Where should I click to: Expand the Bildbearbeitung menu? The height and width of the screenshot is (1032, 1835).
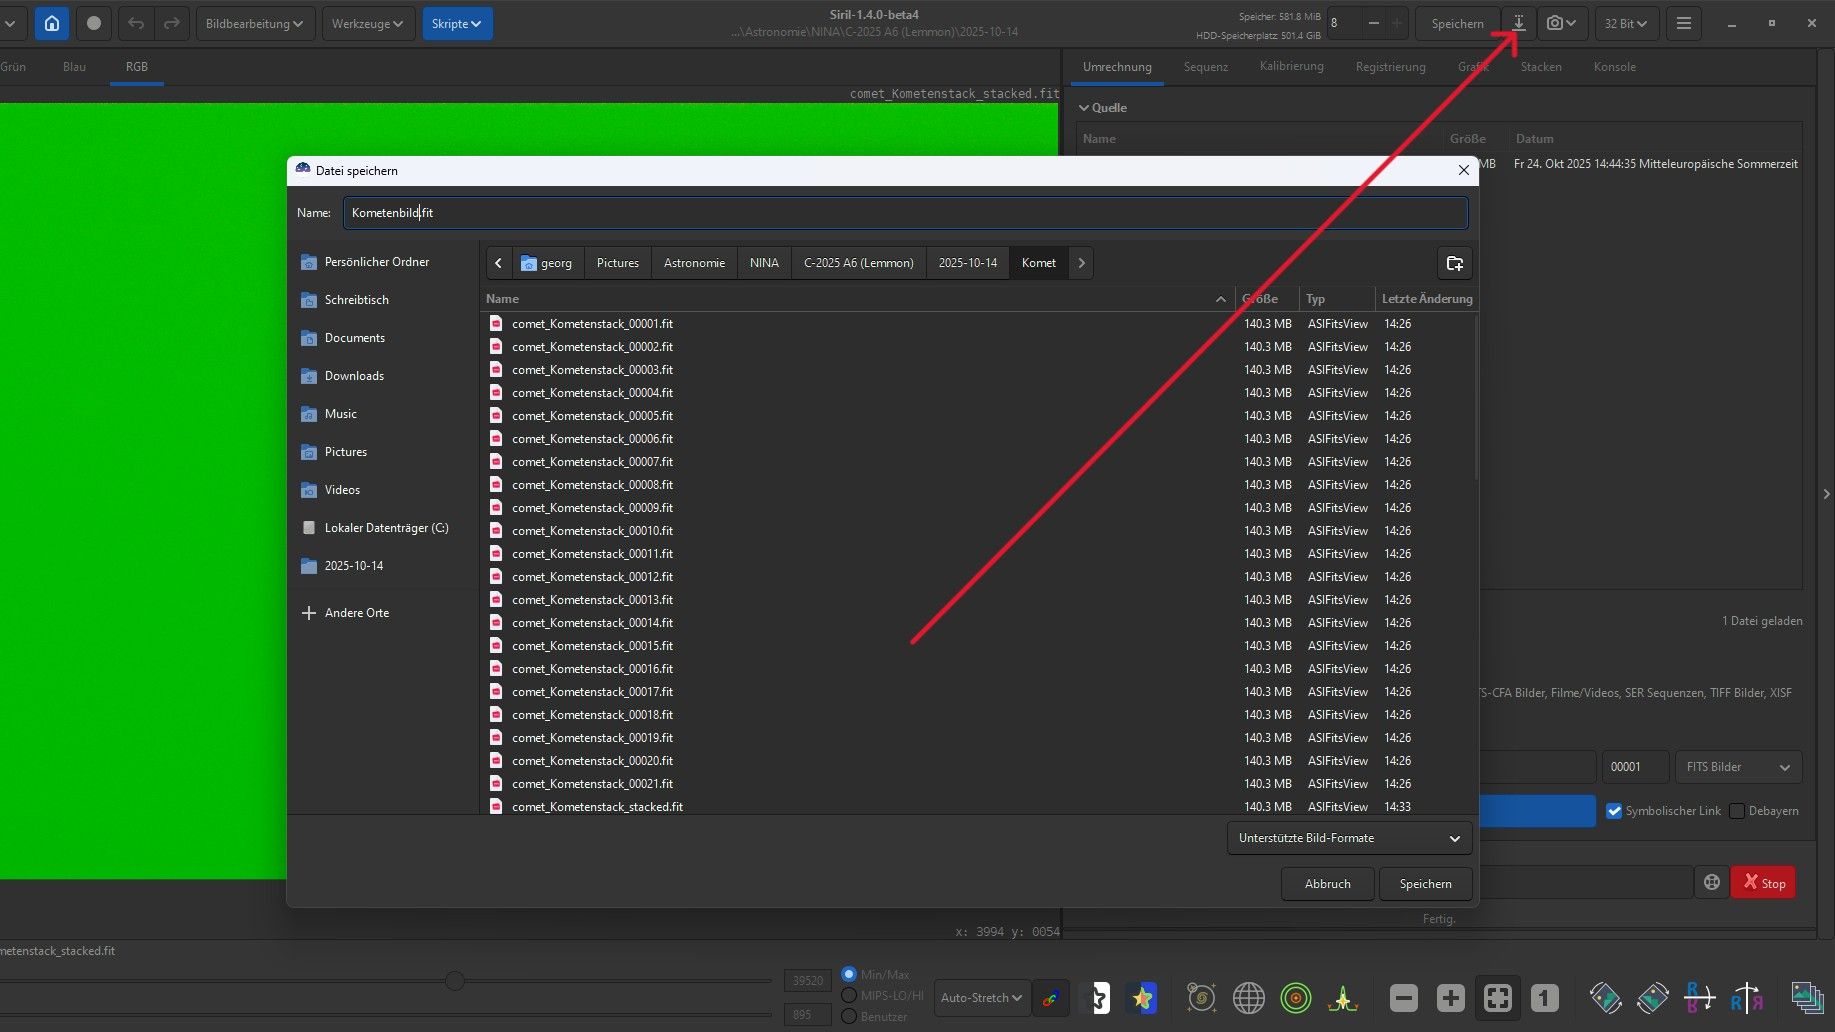(255, 24)
